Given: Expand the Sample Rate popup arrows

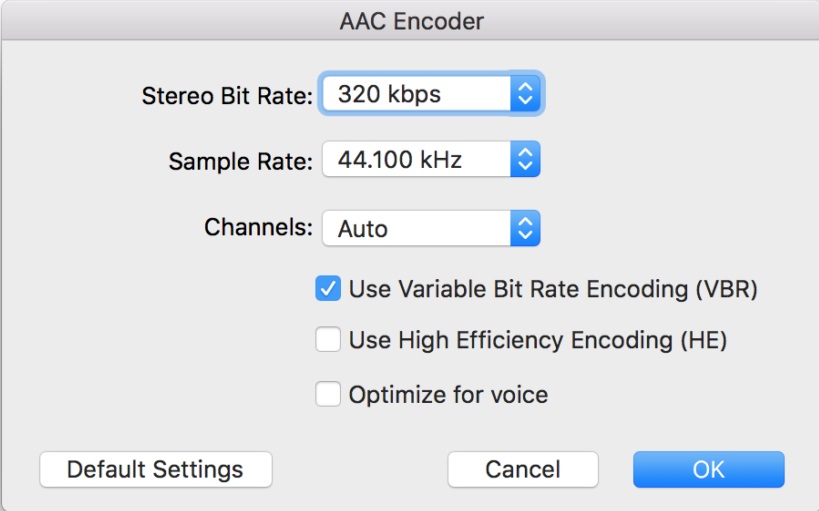Looking at the screenshot, I should (x=525, y=159).
